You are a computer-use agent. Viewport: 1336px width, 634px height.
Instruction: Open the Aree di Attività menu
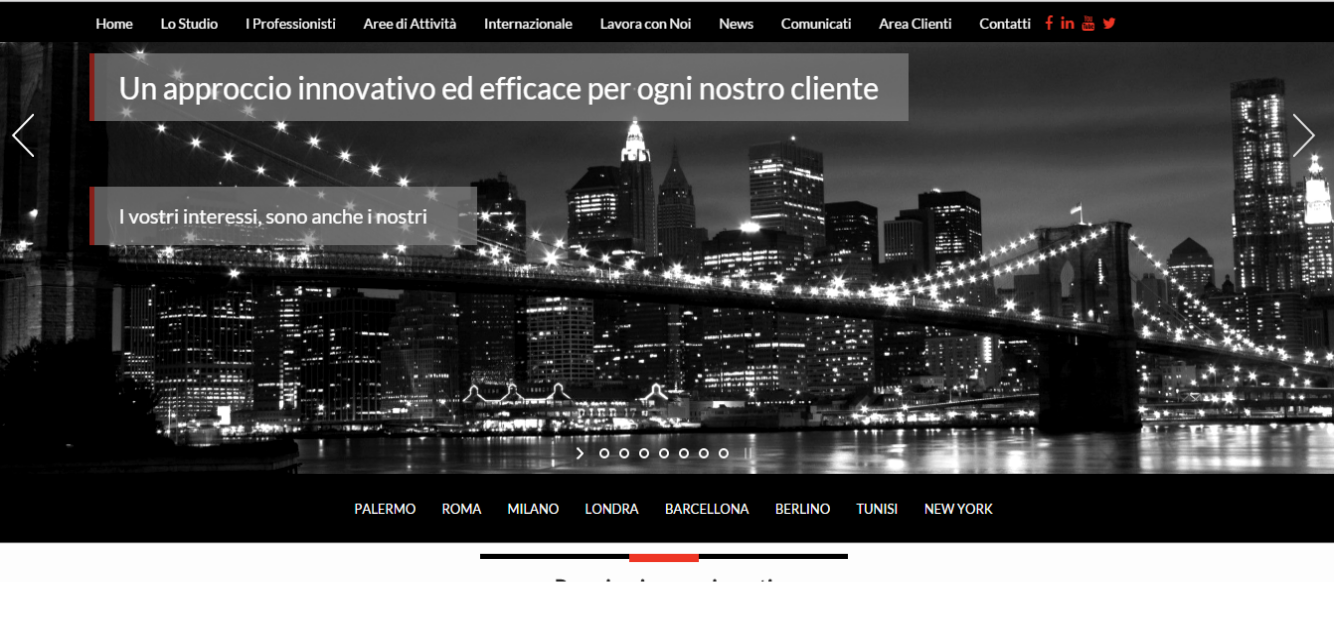pyautogui.click(x=409, y=24)
